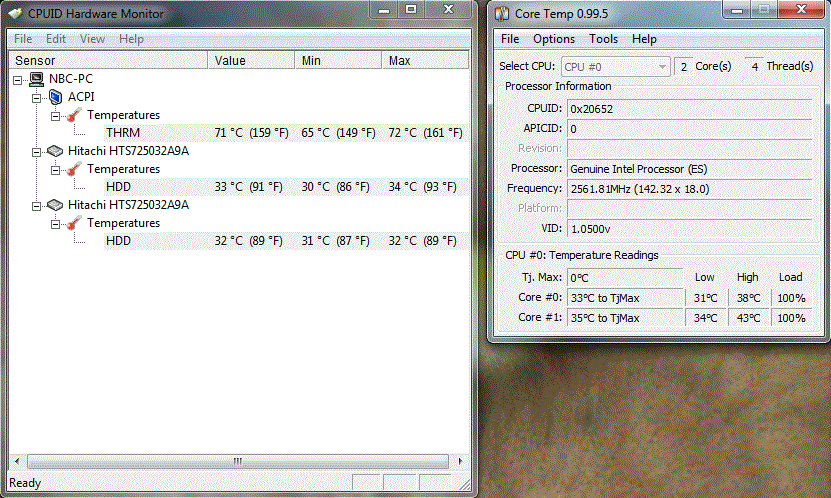Collapse second Hitachi HTS725032A9A node
The image size is (831, 498).
(x=37, y=206)
